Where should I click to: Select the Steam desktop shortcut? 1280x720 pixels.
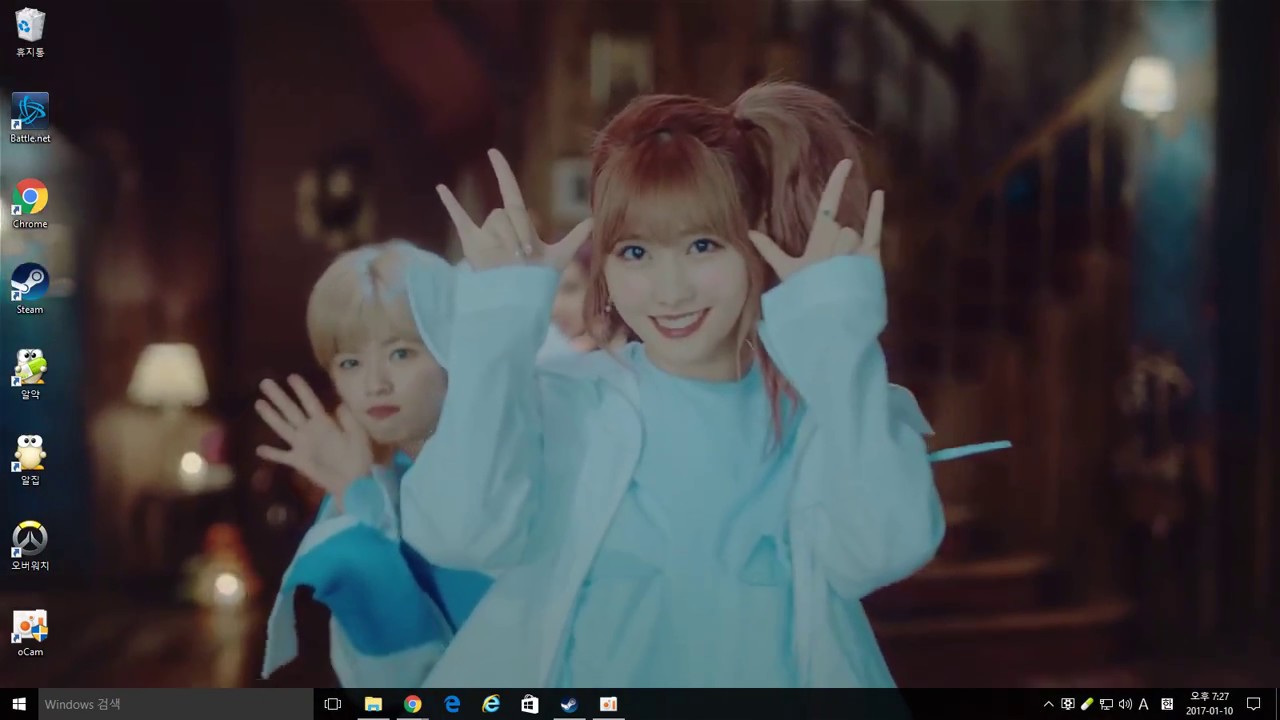[x=30, y=289]
